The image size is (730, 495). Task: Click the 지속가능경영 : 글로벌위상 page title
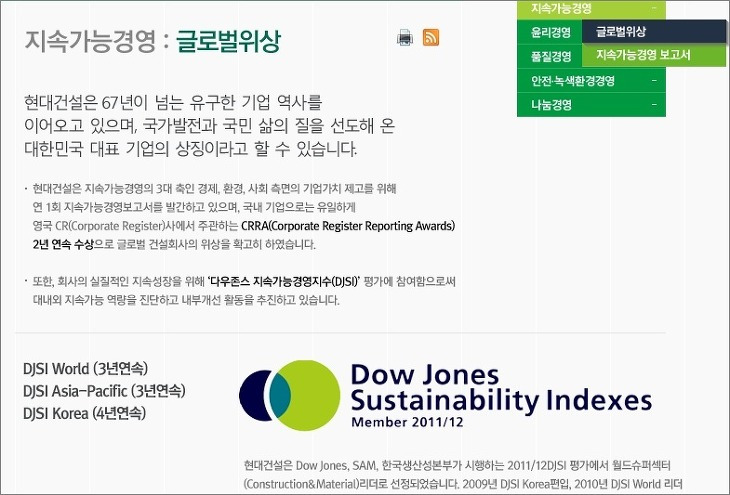(153, 41)
